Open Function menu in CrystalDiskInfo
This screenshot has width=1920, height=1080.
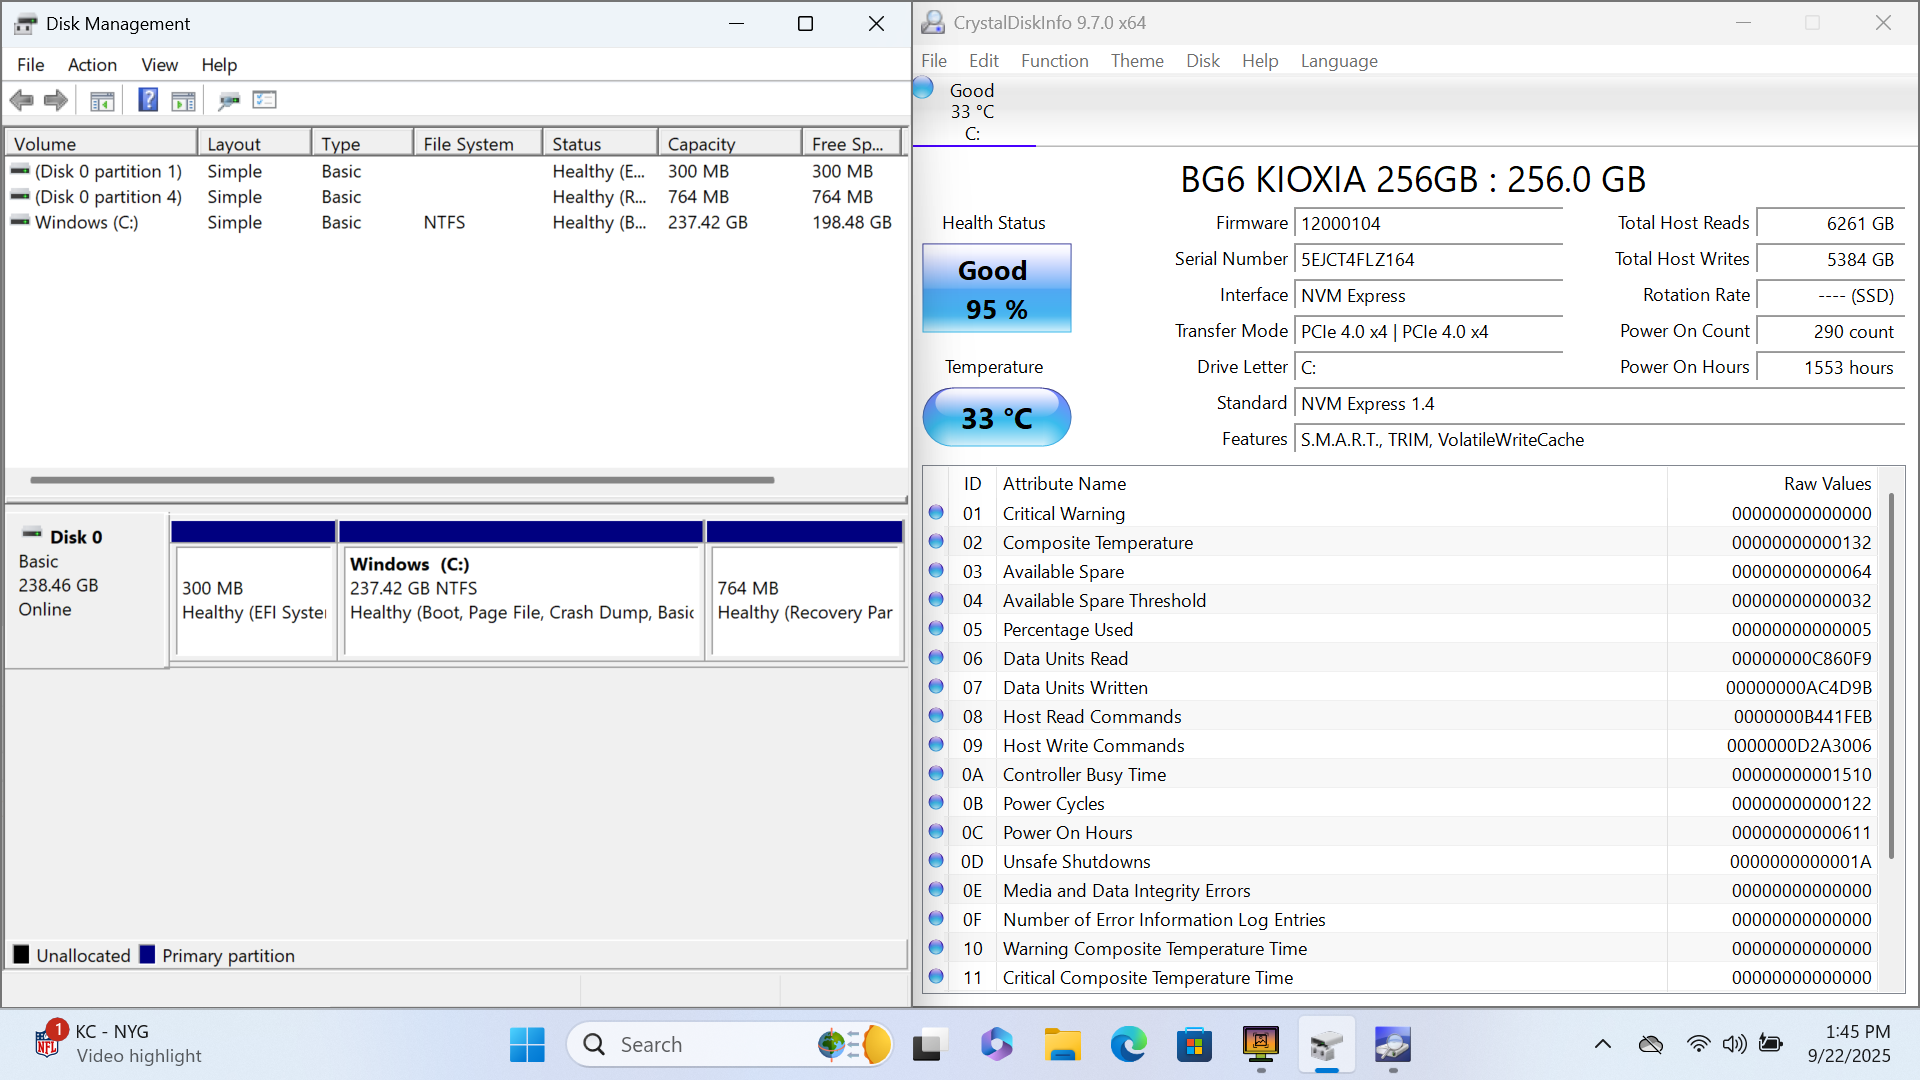pos(1054,61)
